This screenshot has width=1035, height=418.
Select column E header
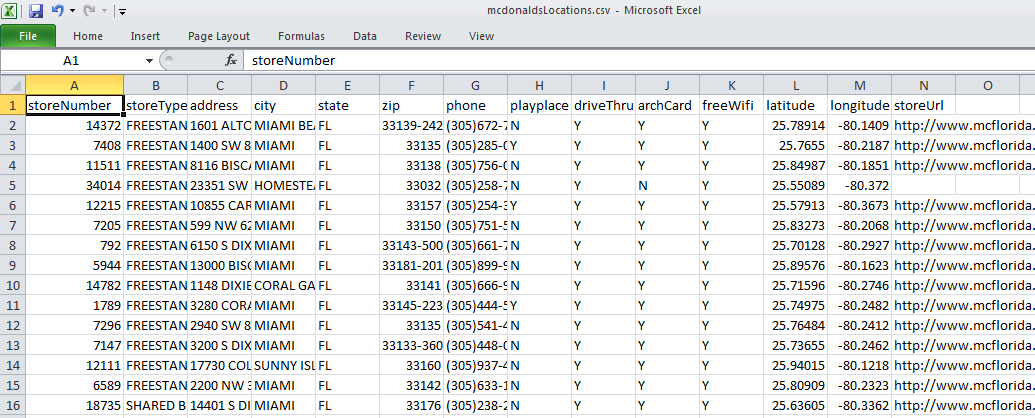[x=348, y=85]
